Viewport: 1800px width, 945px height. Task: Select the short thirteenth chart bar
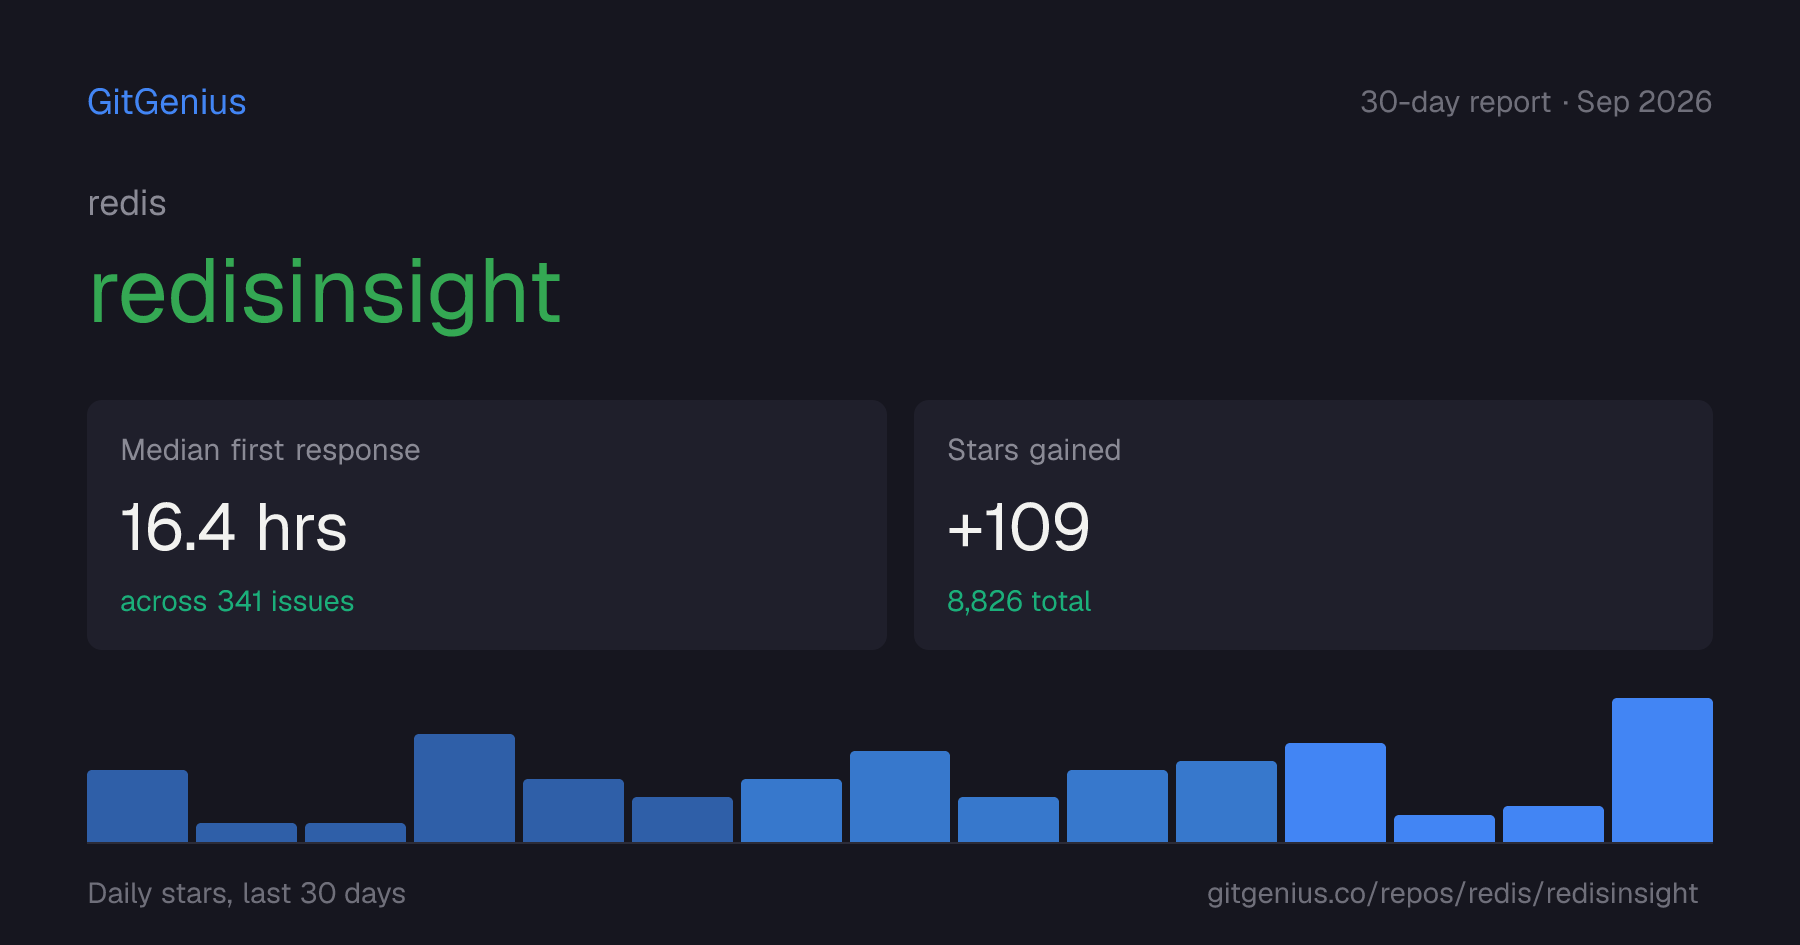click(1444, 828)
